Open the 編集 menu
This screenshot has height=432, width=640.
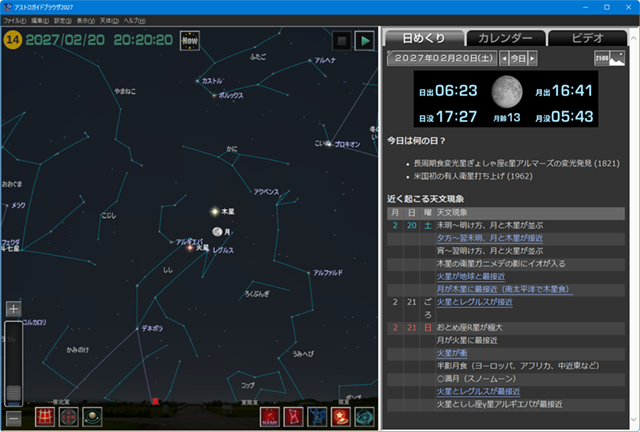coord(40,20)
